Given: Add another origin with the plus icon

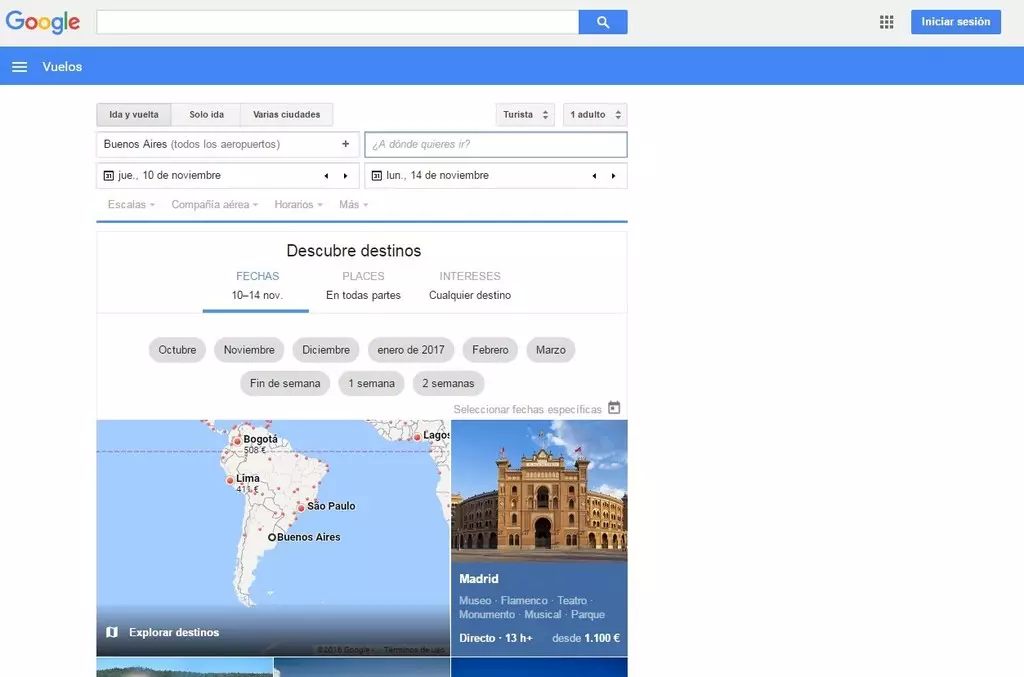Looking at the screenshot, I should tap(346, 144).
